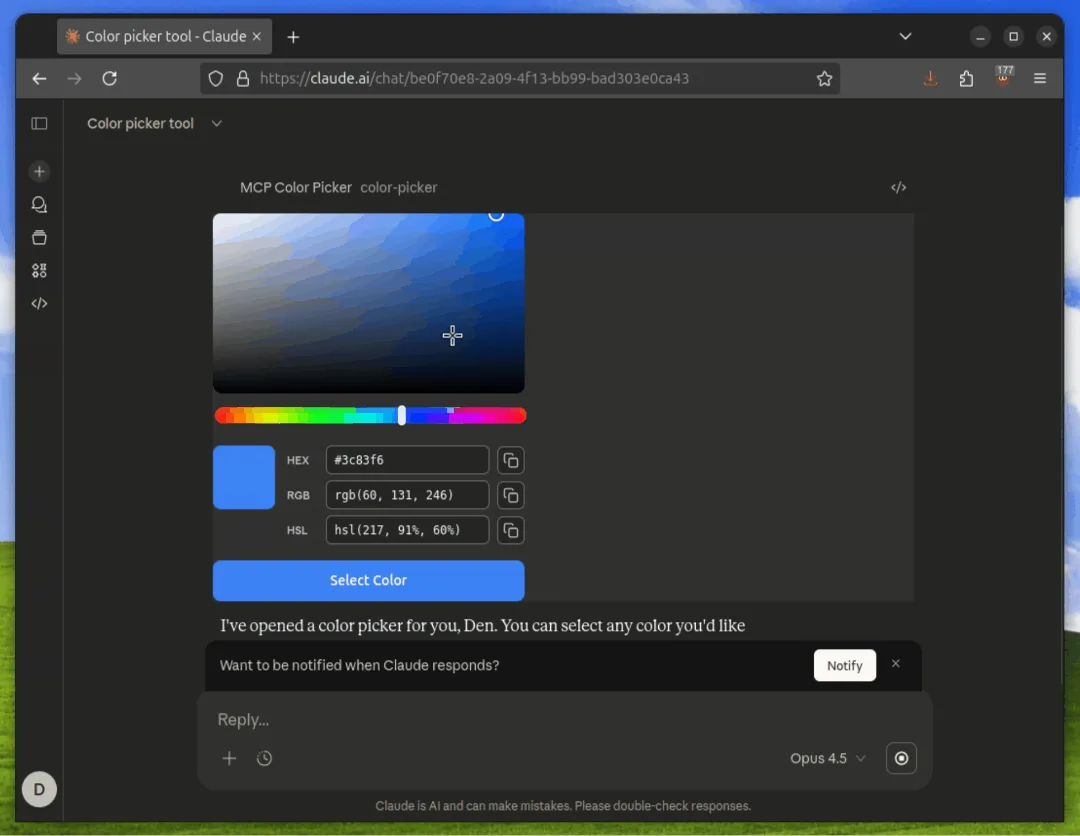
Task: Open browser extensions puzzle icon
Action: tap(966, 79)
